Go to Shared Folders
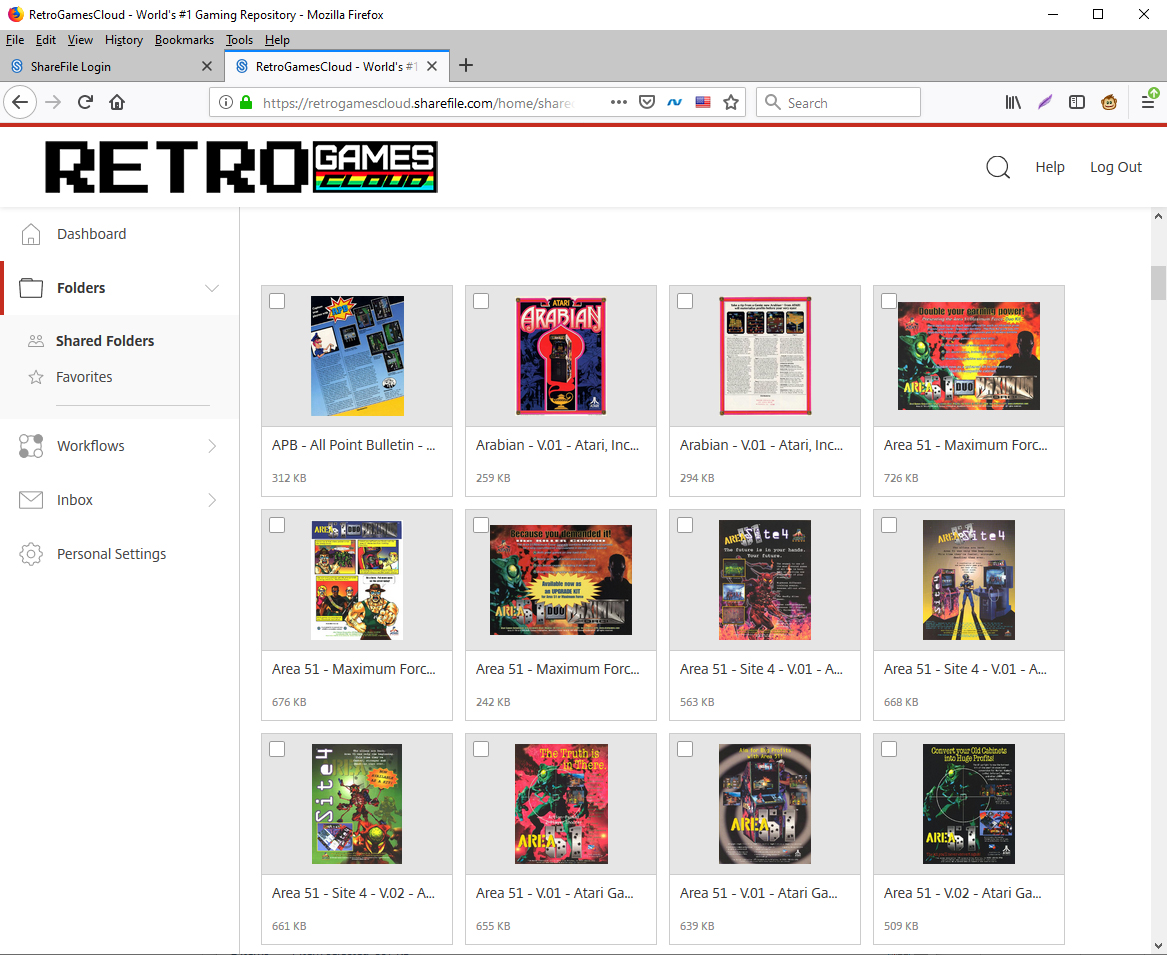 pos(105,341)
